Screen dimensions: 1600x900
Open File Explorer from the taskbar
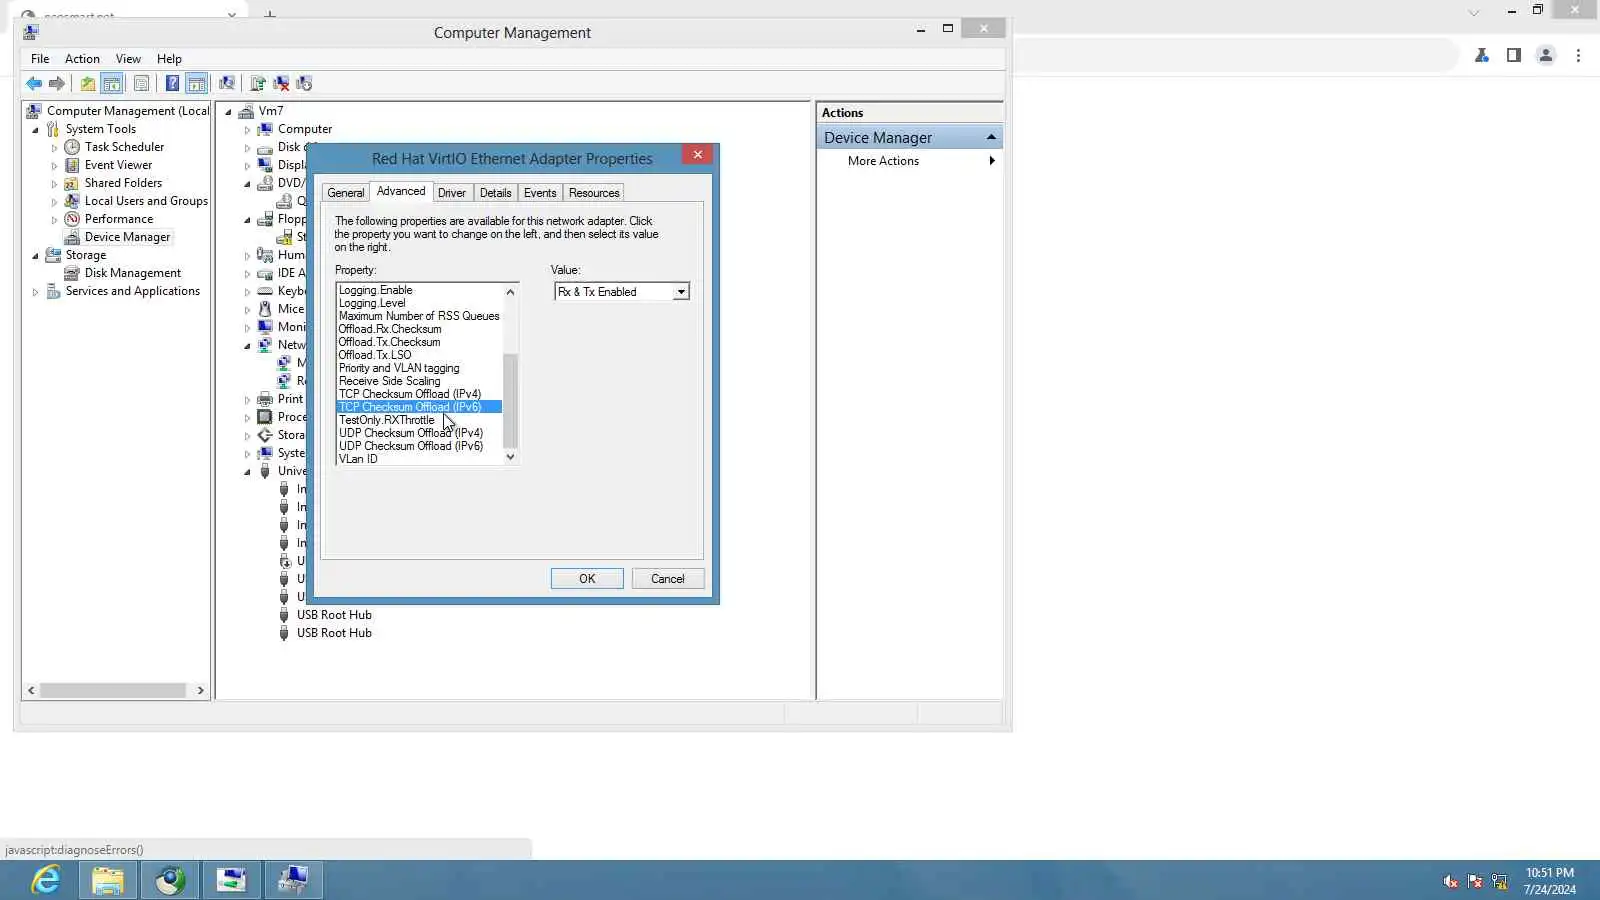(108, 880)
